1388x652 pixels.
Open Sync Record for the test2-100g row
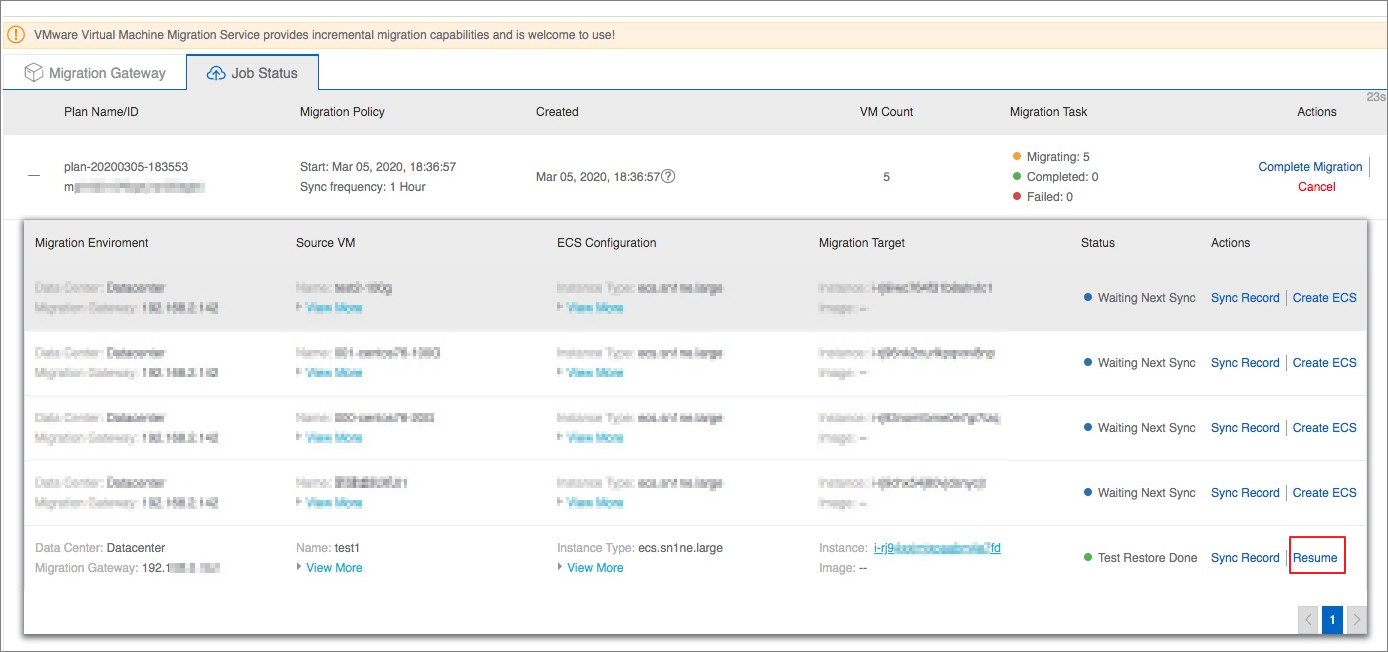pos(1245,298)
